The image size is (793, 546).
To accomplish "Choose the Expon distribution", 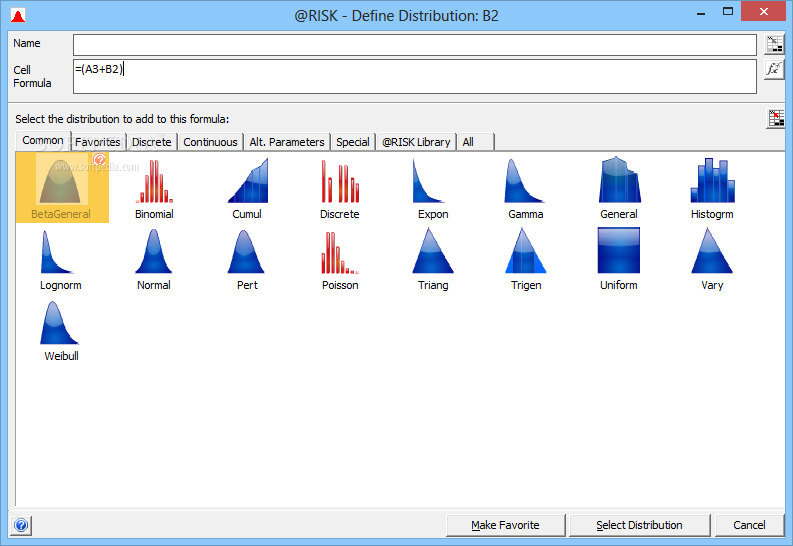I will pyautogui.click(x=433, y=188).
